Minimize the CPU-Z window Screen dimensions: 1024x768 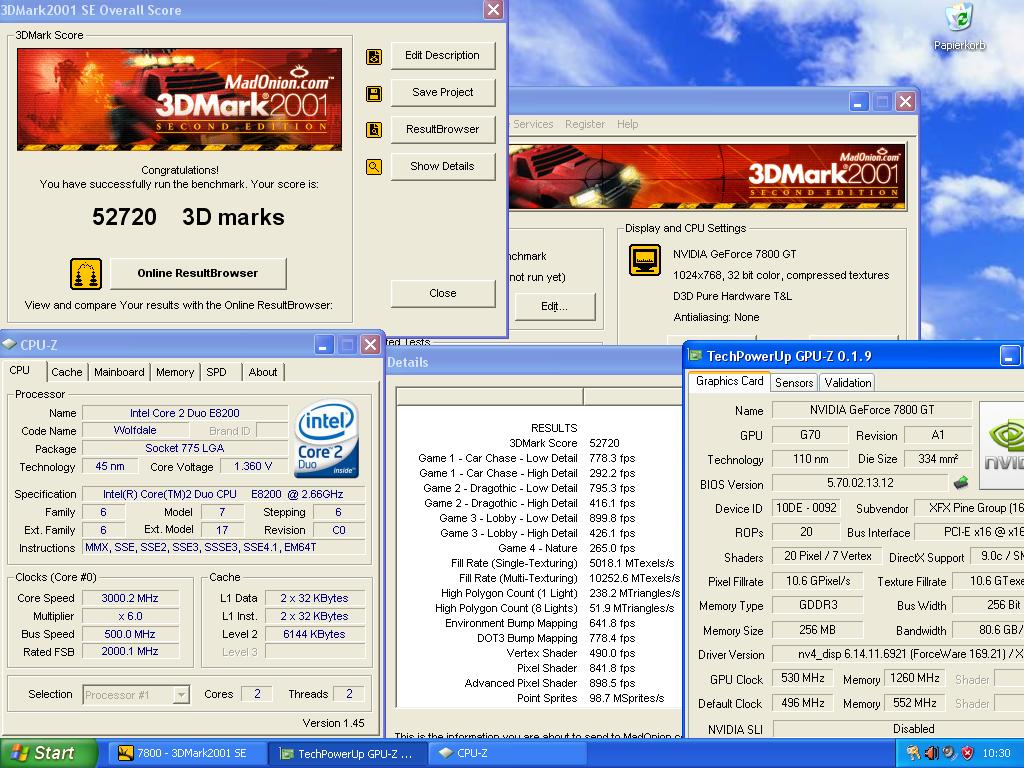pos(324,344)
